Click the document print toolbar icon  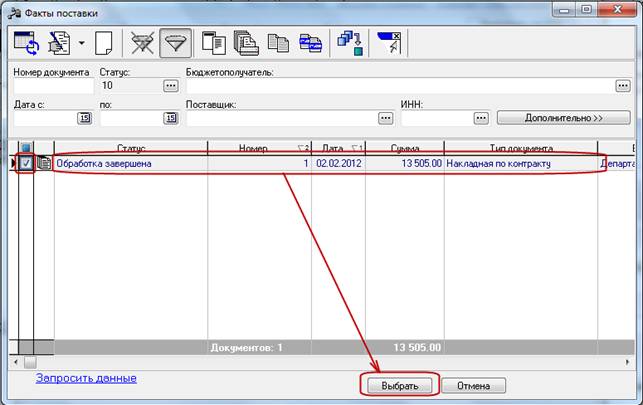[59, 43]
